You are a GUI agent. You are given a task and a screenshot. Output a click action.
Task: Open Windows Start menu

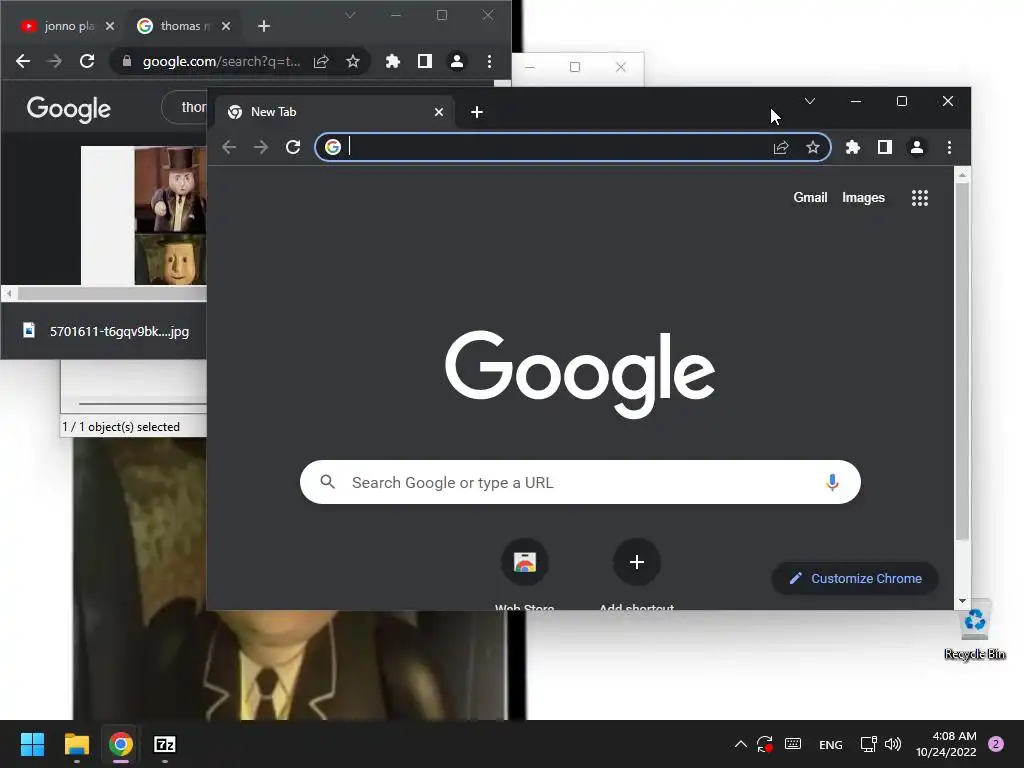point(32,744)
